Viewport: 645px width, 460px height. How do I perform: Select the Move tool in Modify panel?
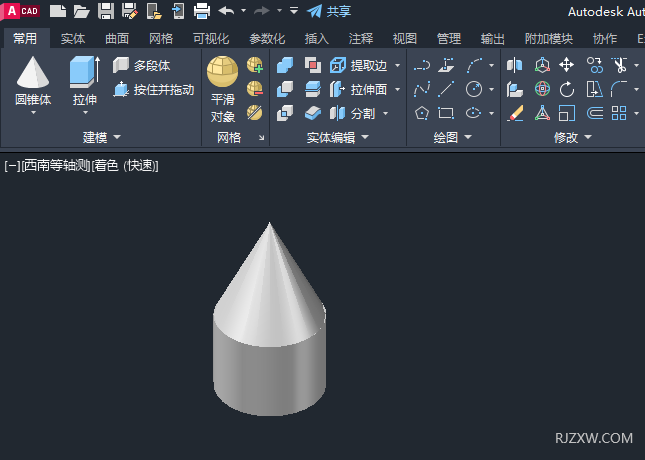tap(567, 65)
